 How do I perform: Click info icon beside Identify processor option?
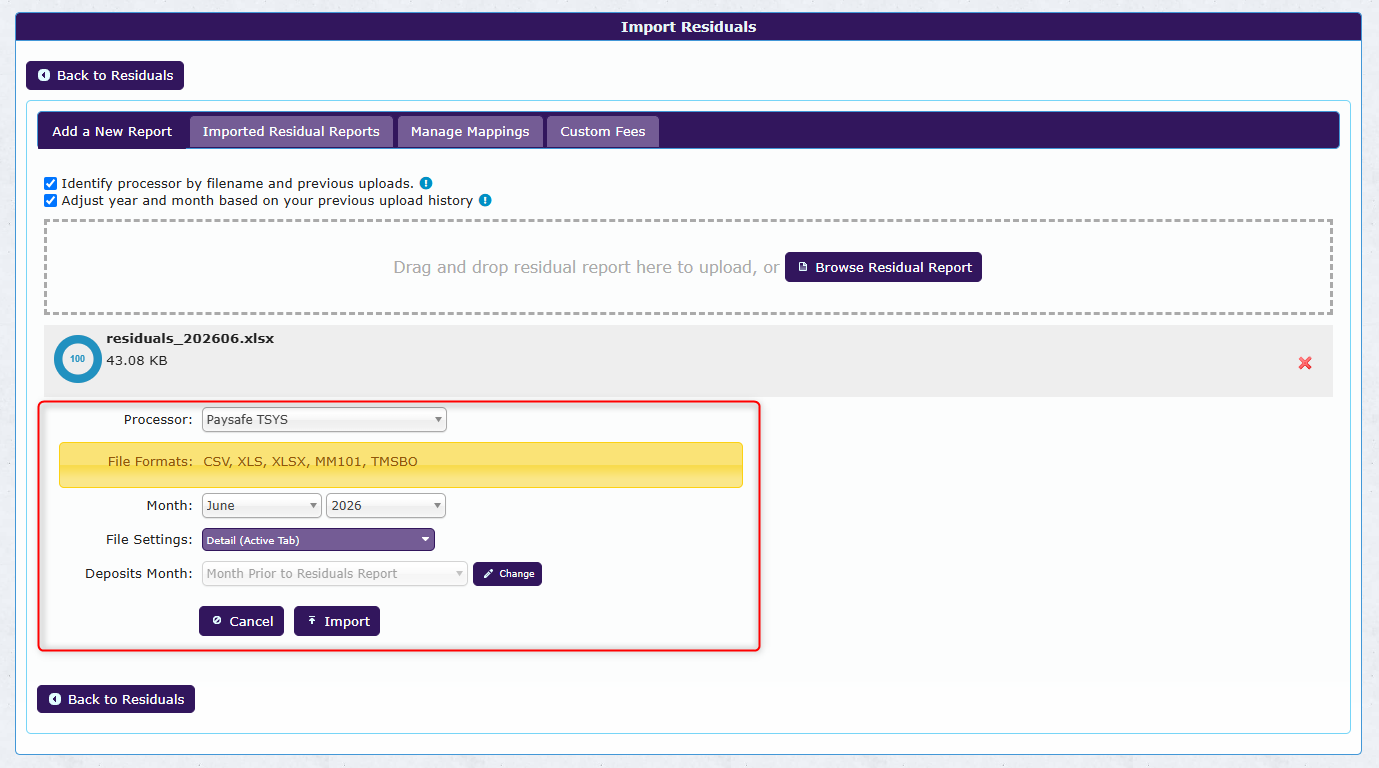point(426,183)
